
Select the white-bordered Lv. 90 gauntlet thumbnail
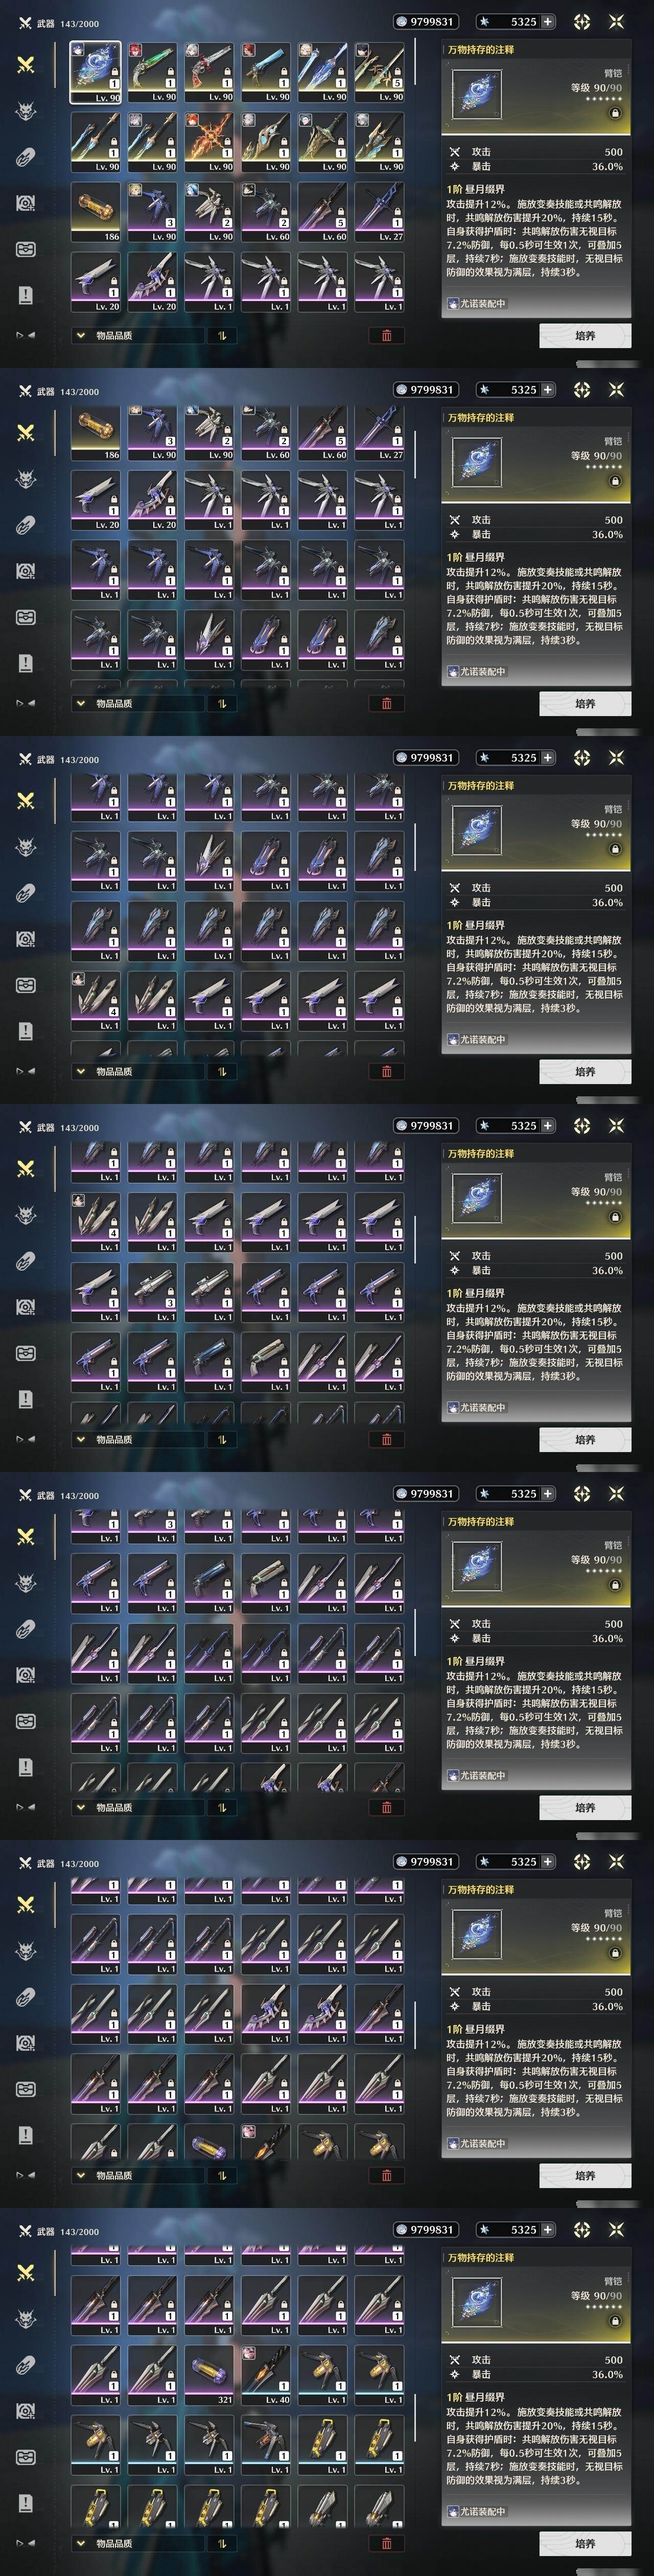(x=95, y=72)
